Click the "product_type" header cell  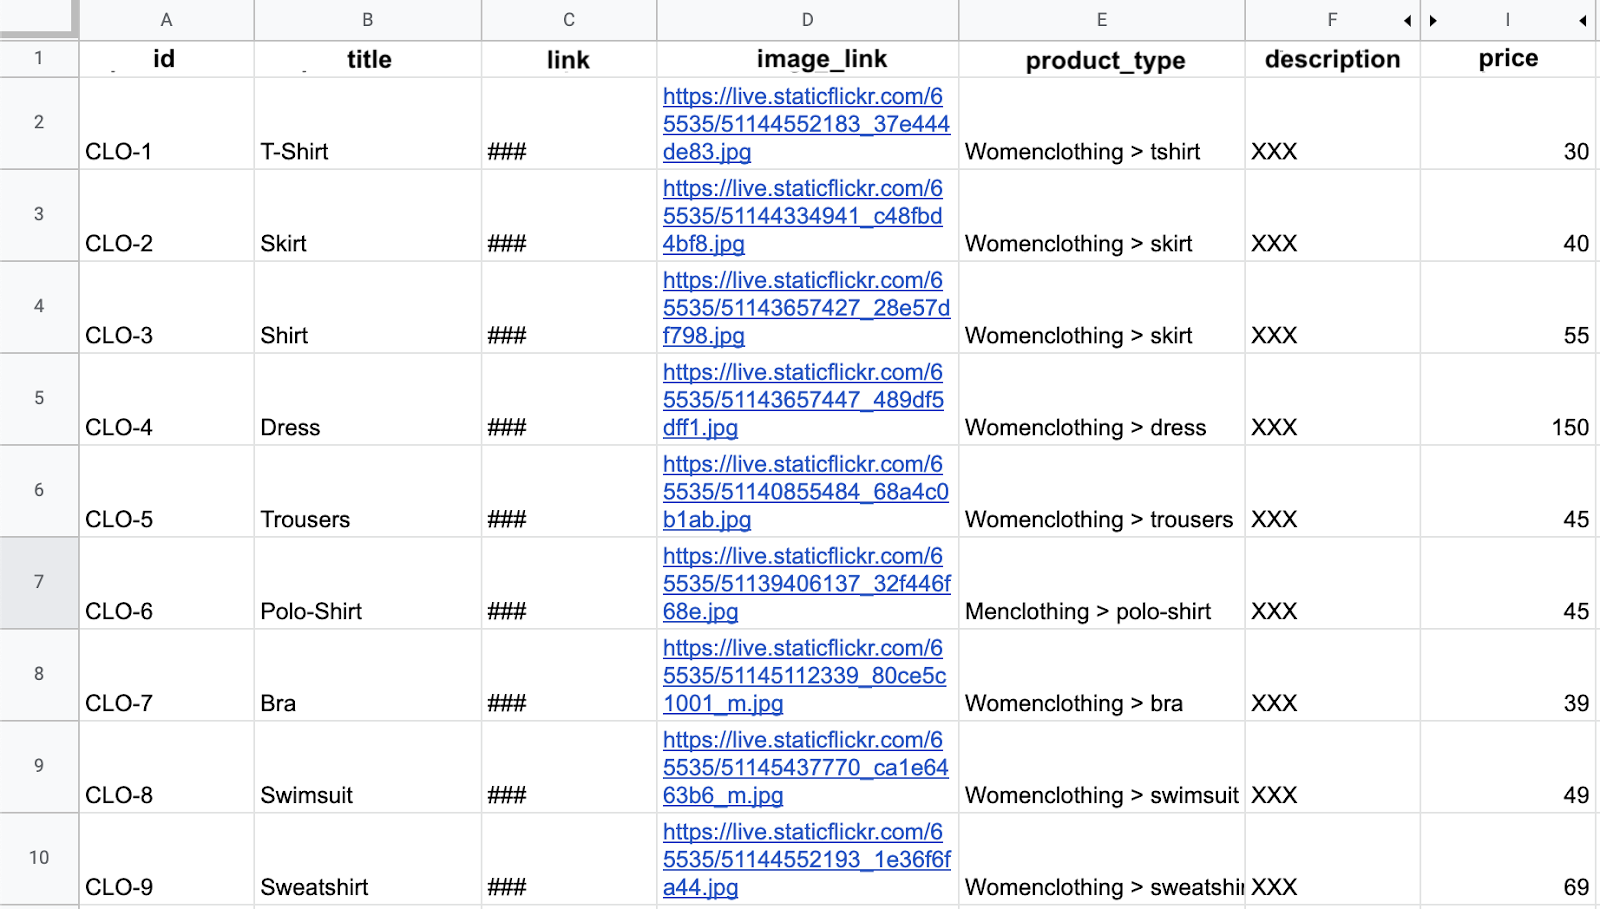[x=1104, y=61]
